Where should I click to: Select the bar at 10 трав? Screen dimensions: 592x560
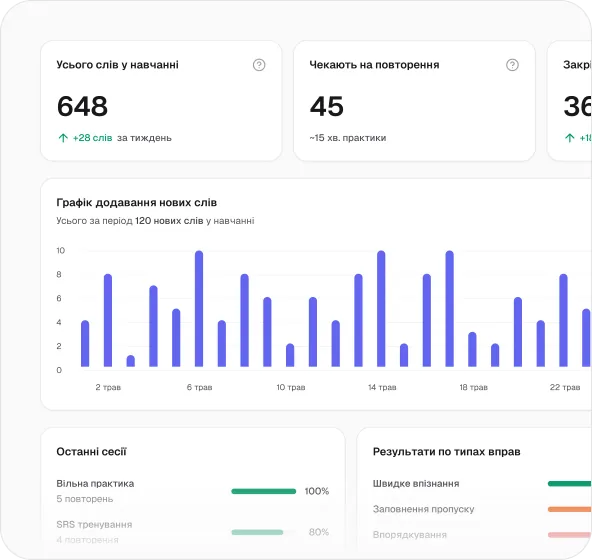pyautogui.click(x=290, y=355)
